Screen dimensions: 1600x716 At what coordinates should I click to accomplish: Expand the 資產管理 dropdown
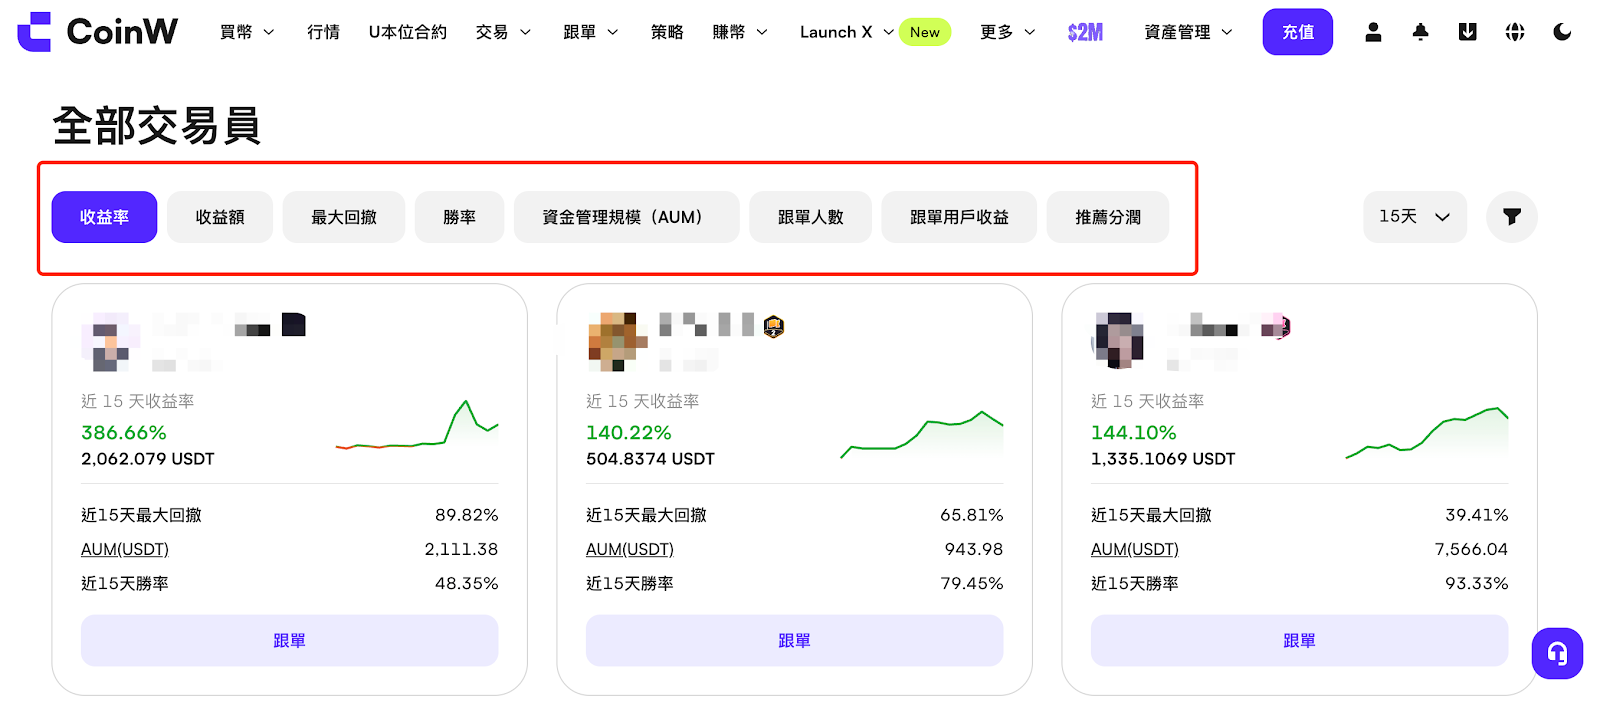pos(1188,32)
